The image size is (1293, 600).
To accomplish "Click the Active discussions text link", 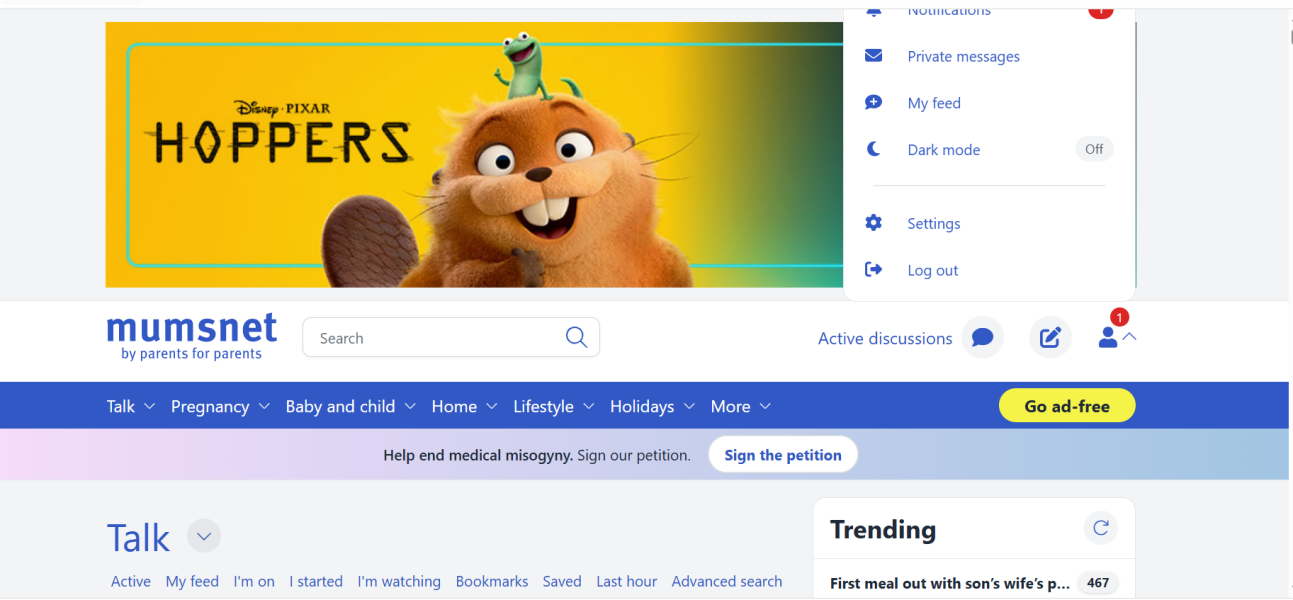I will click(x=885, y=338).
